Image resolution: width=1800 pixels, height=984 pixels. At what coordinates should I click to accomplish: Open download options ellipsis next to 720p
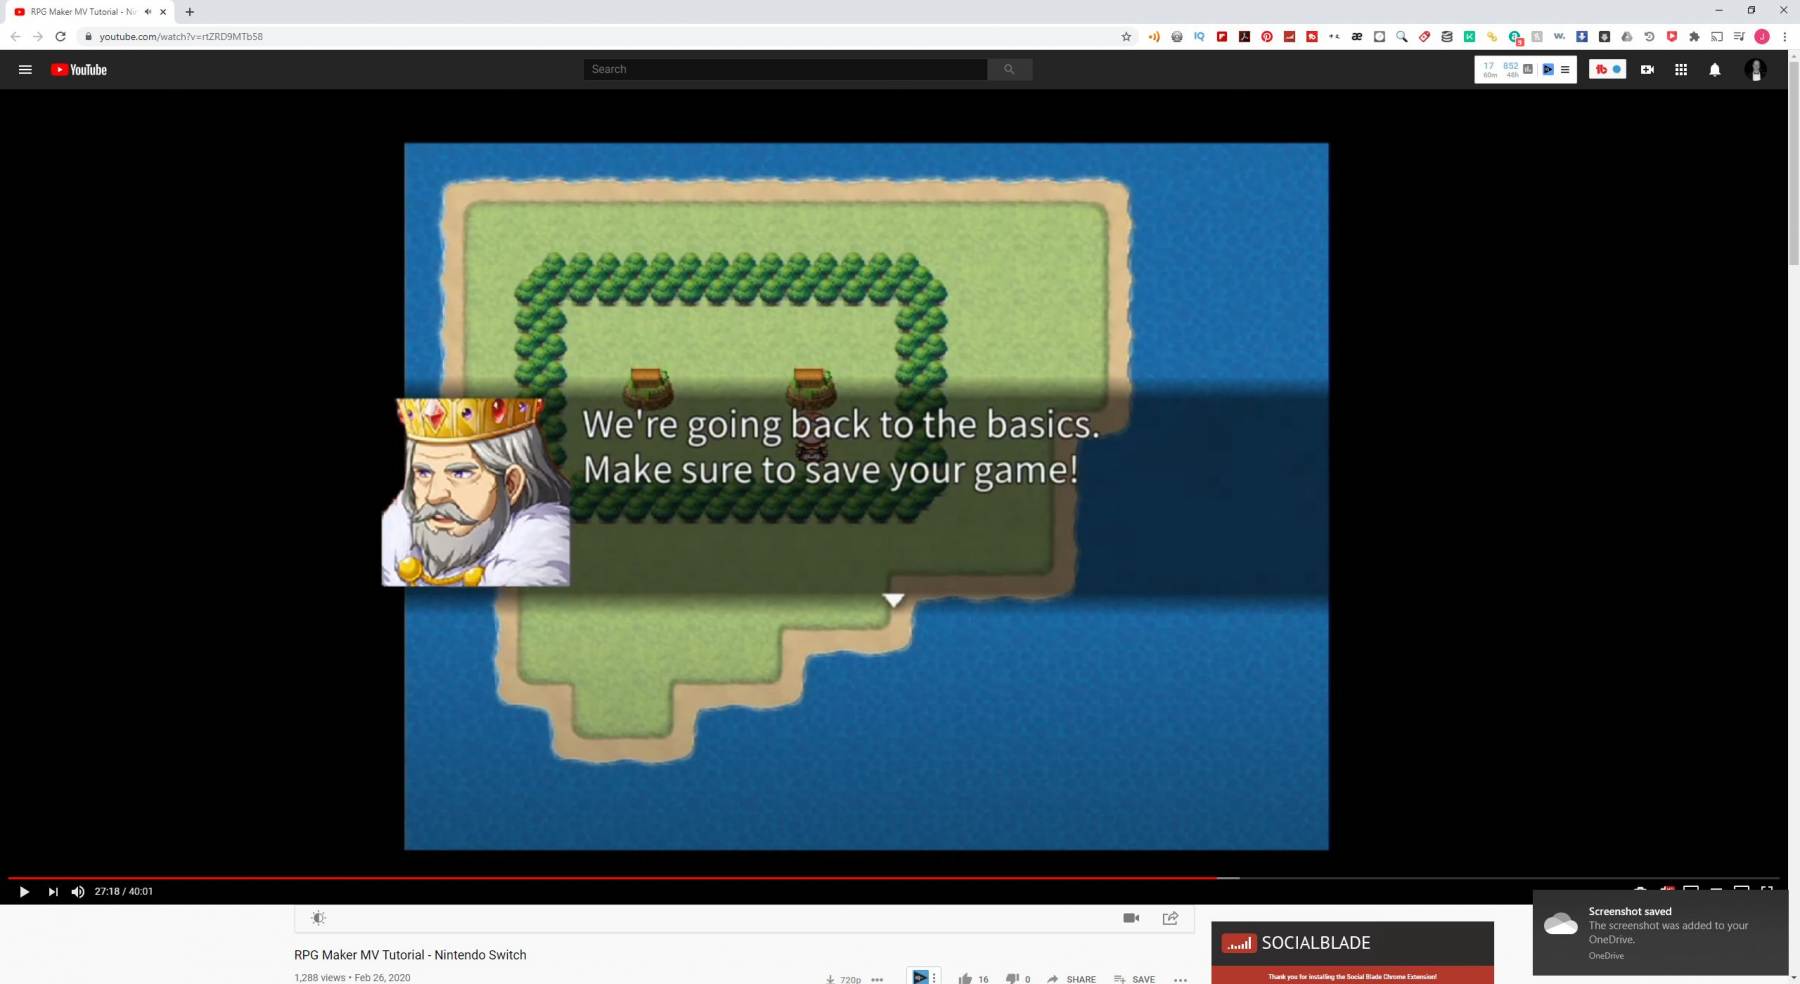click(877, 980)
